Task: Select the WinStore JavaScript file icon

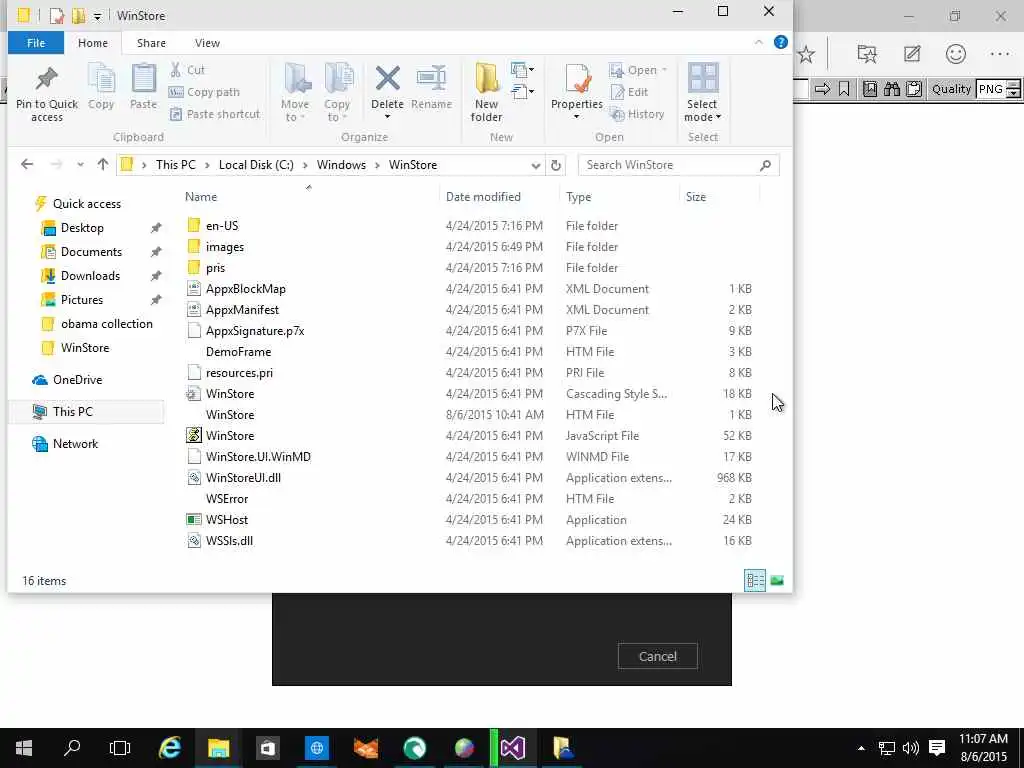Action: [x=193, y=436]
